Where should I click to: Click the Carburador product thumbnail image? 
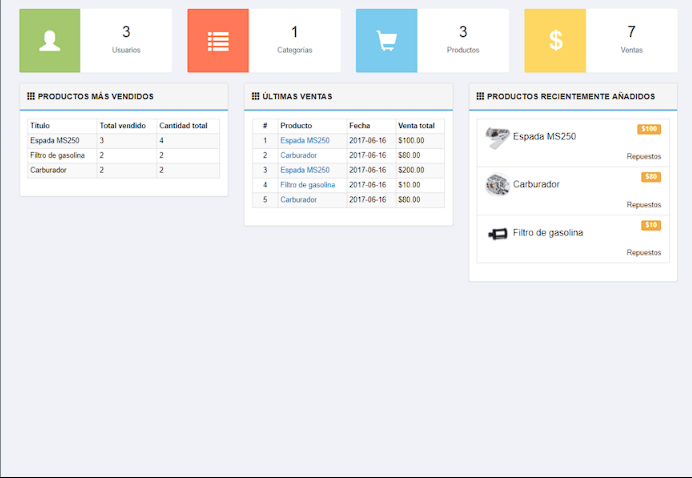coord(497,185)
